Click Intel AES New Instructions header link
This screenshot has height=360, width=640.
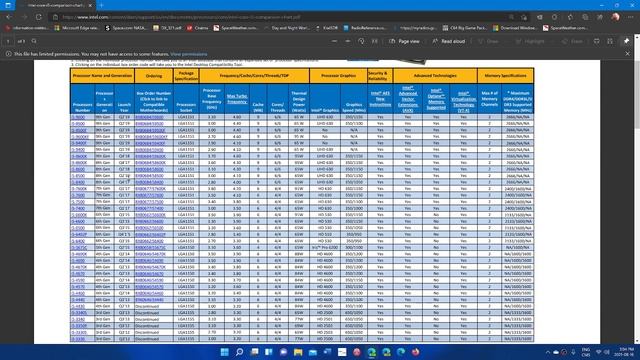click(x=380, y=99)
